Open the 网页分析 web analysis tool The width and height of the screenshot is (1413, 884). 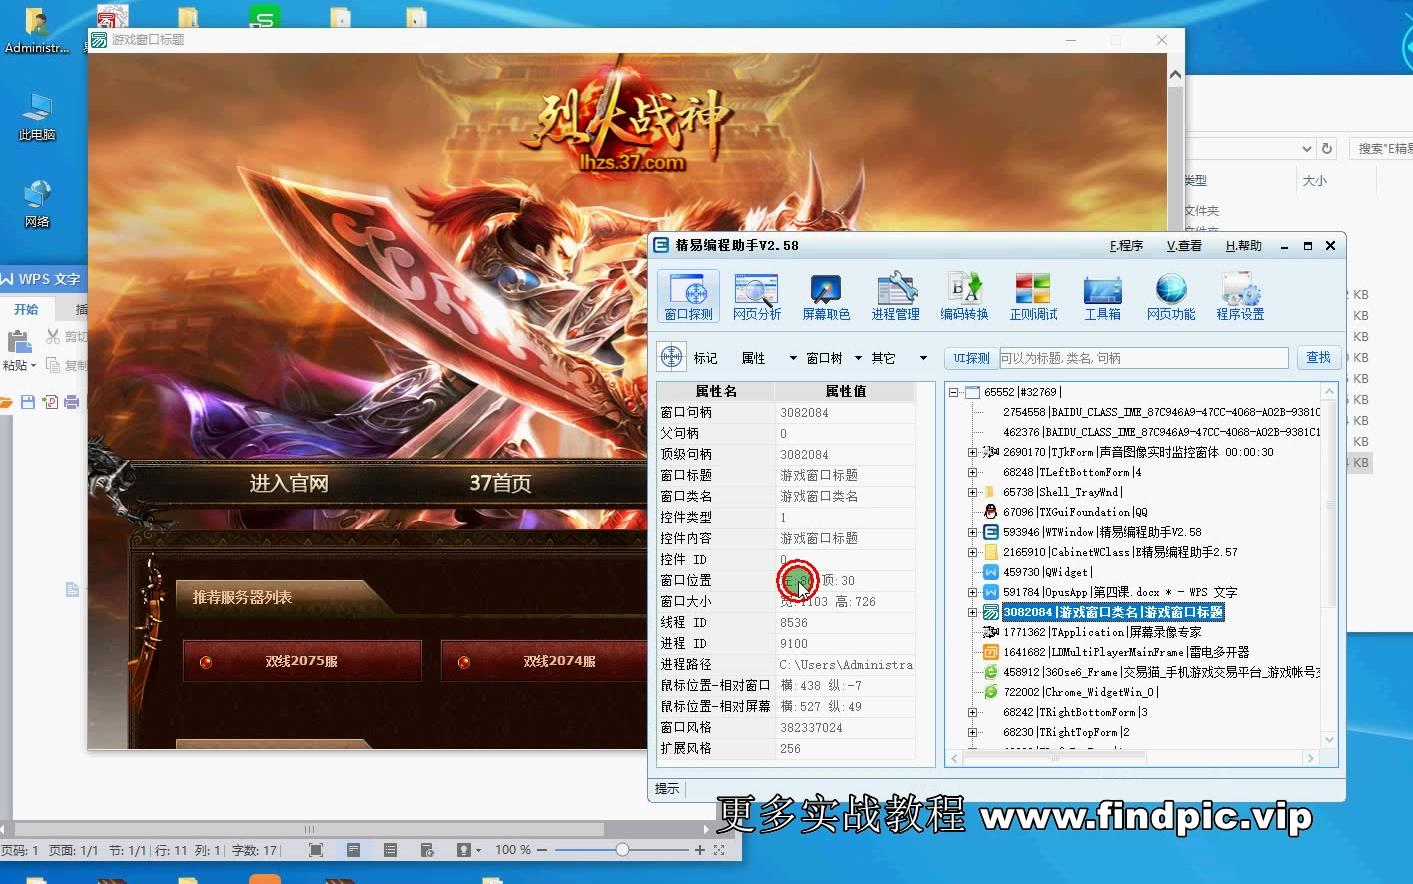(757, 297)
